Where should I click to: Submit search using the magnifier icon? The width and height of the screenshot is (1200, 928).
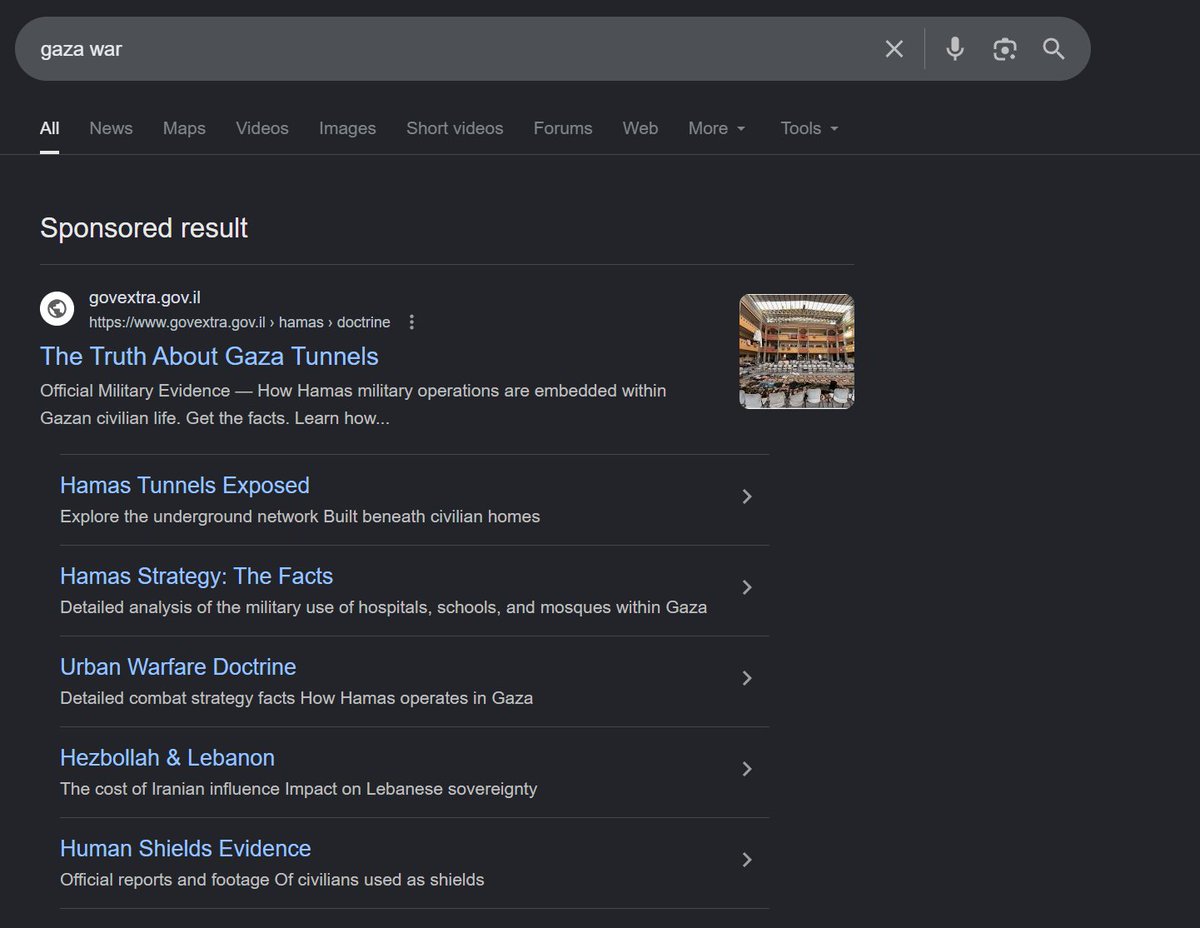[x=1054, y=49]
